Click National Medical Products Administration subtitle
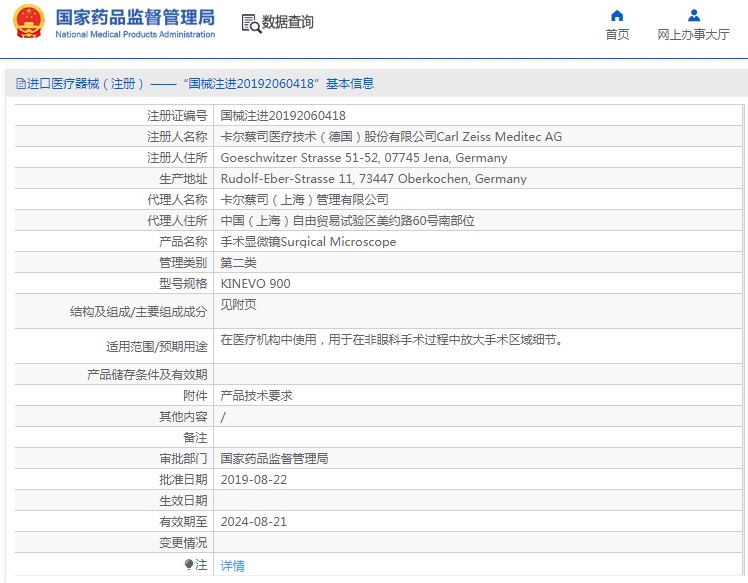Screen dimensions: 748x583 135,34
